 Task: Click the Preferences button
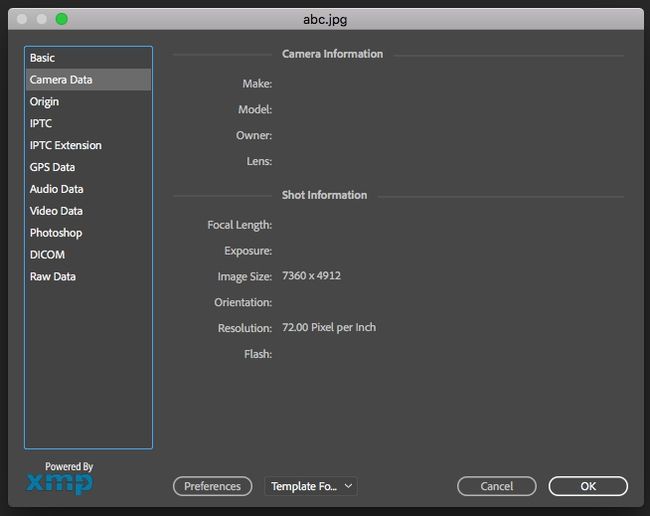pos(212,486)
